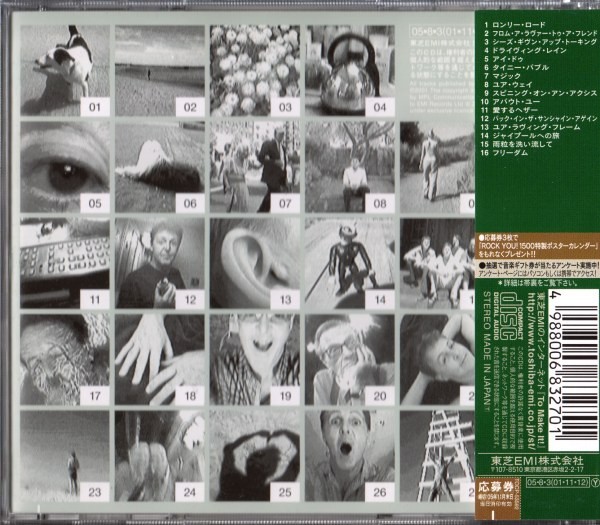Click the blurry hand photo 24
Image resolution: width=600 pixels, height=525 pixels.
[x=160, y=456]
